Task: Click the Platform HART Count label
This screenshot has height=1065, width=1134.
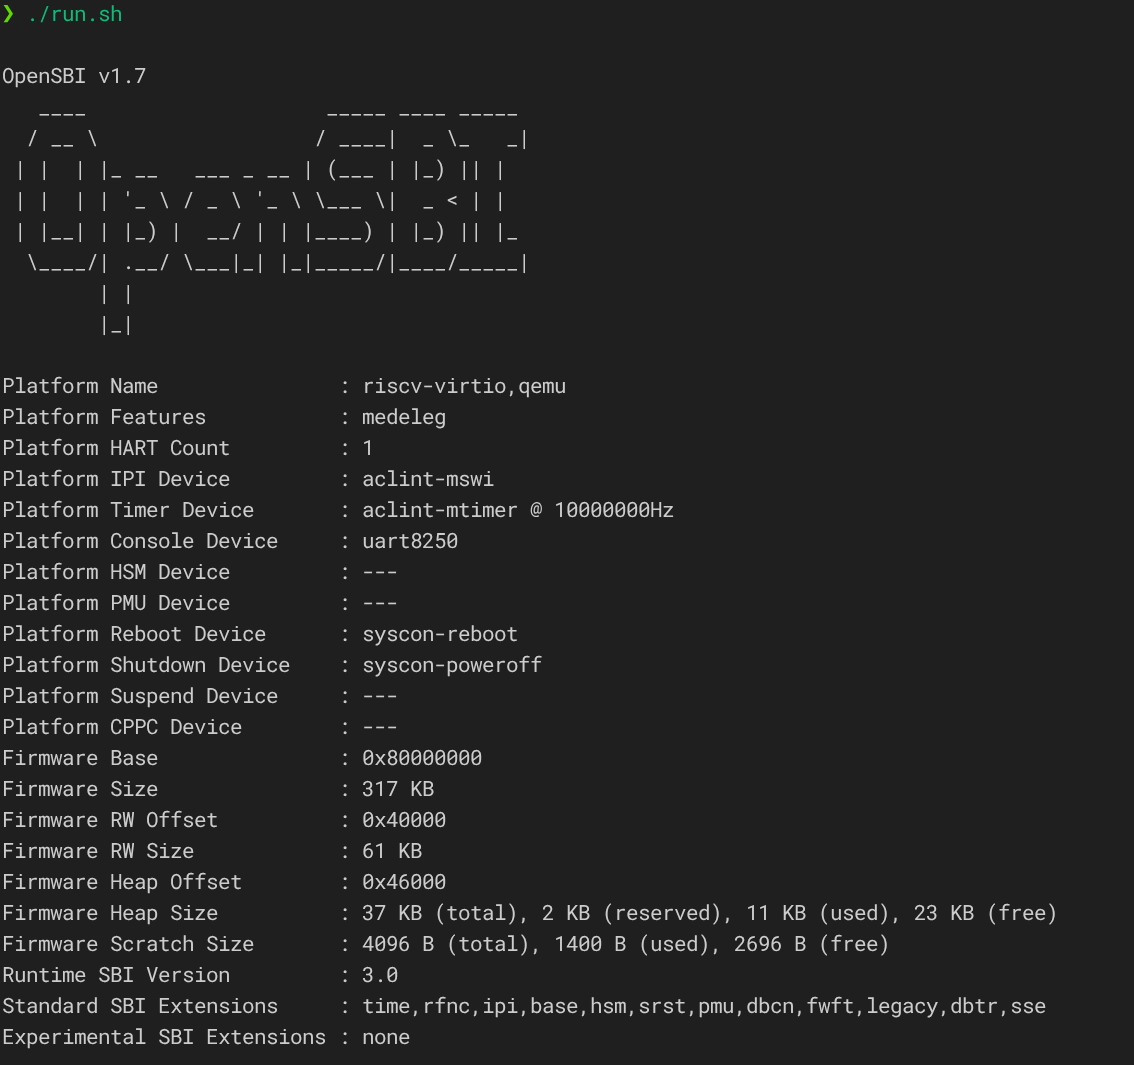Action: click(x=116, y=448)
